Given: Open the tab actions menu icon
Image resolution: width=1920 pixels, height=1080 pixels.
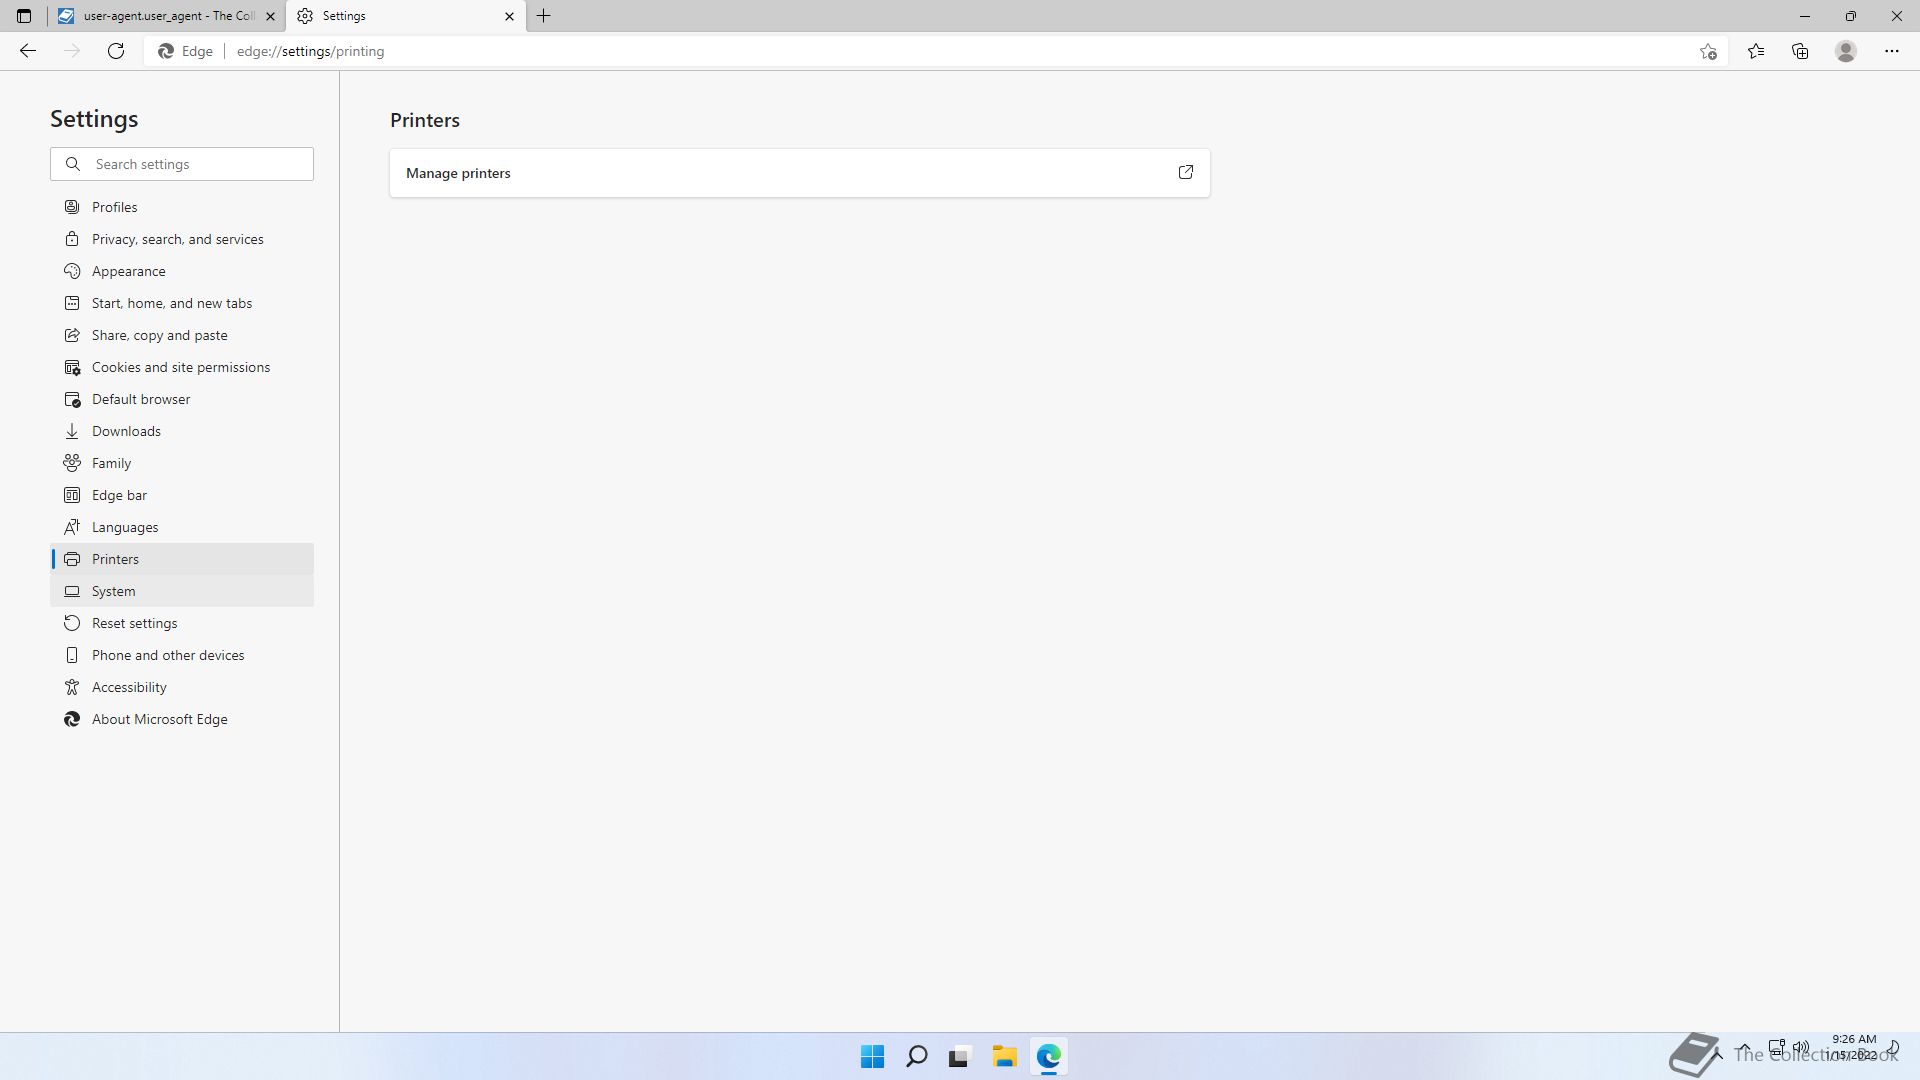Looking at the screenshot, I should [24, 16].
